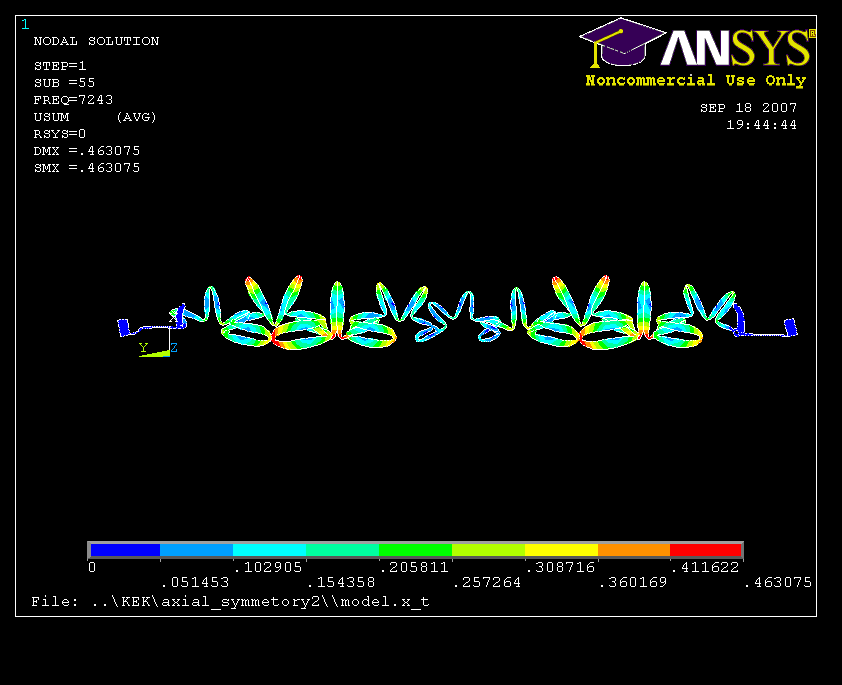Click the pure green legend band

(415, 550)
